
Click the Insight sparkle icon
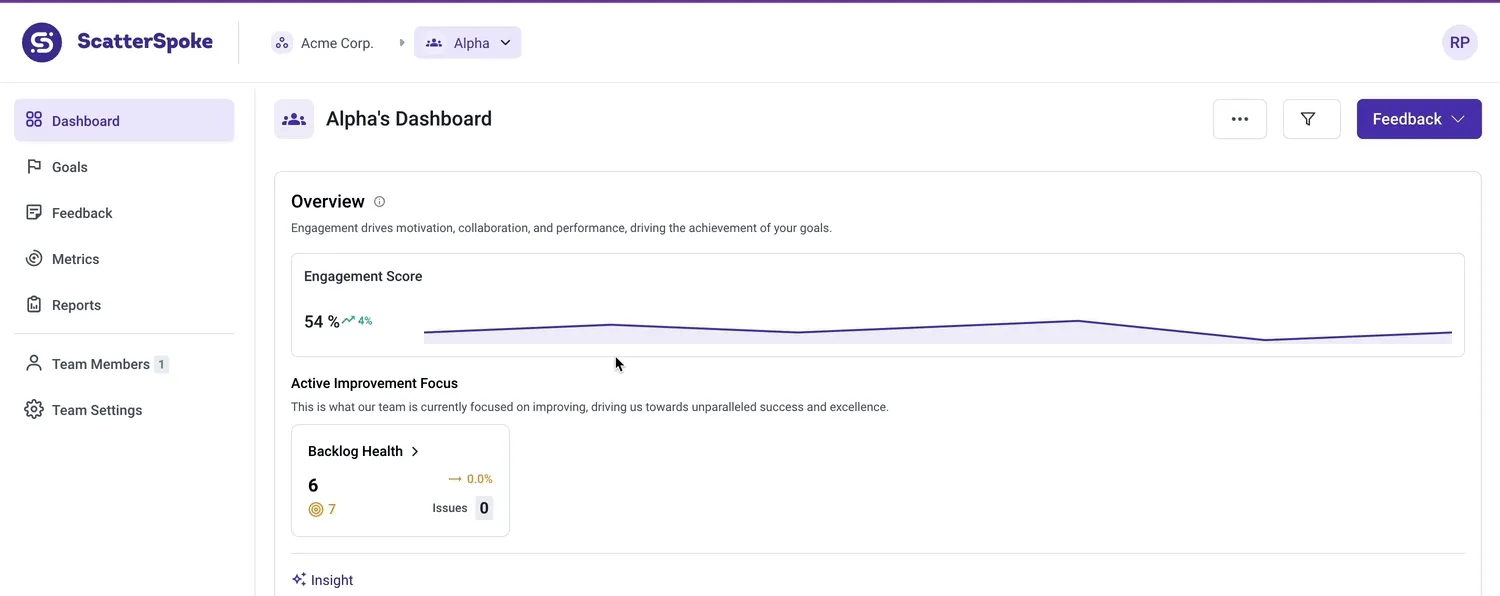click(x=299, y=580)
